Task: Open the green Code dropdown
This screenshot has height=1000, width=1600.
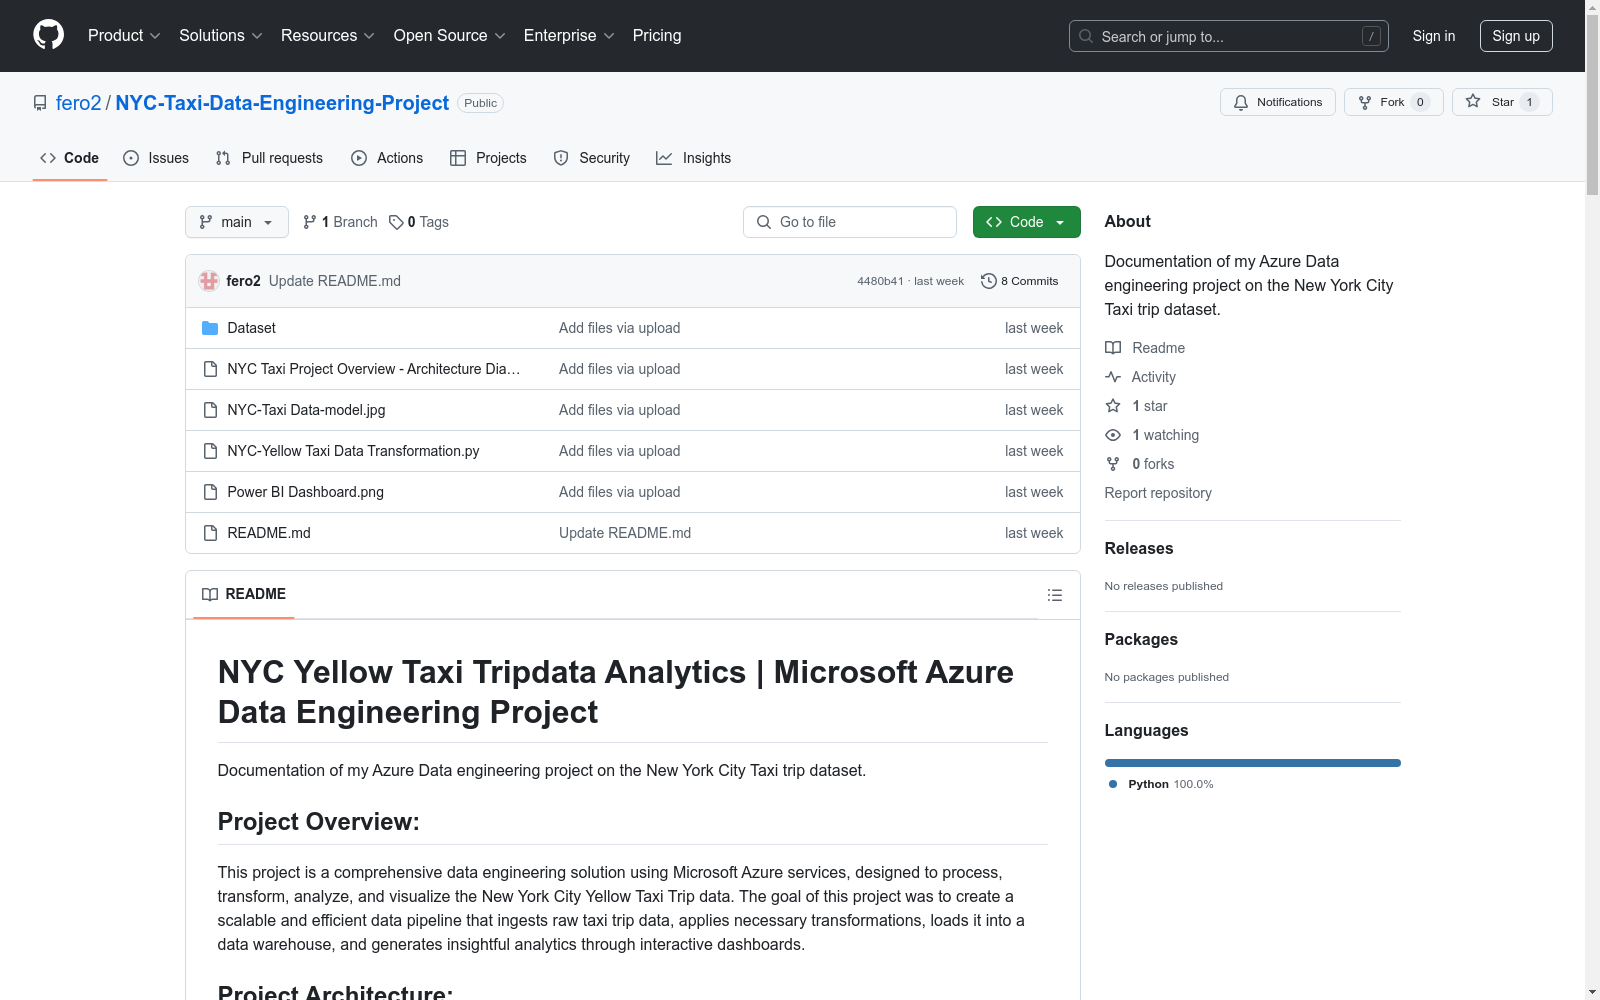Action: tap(1026, 222)
